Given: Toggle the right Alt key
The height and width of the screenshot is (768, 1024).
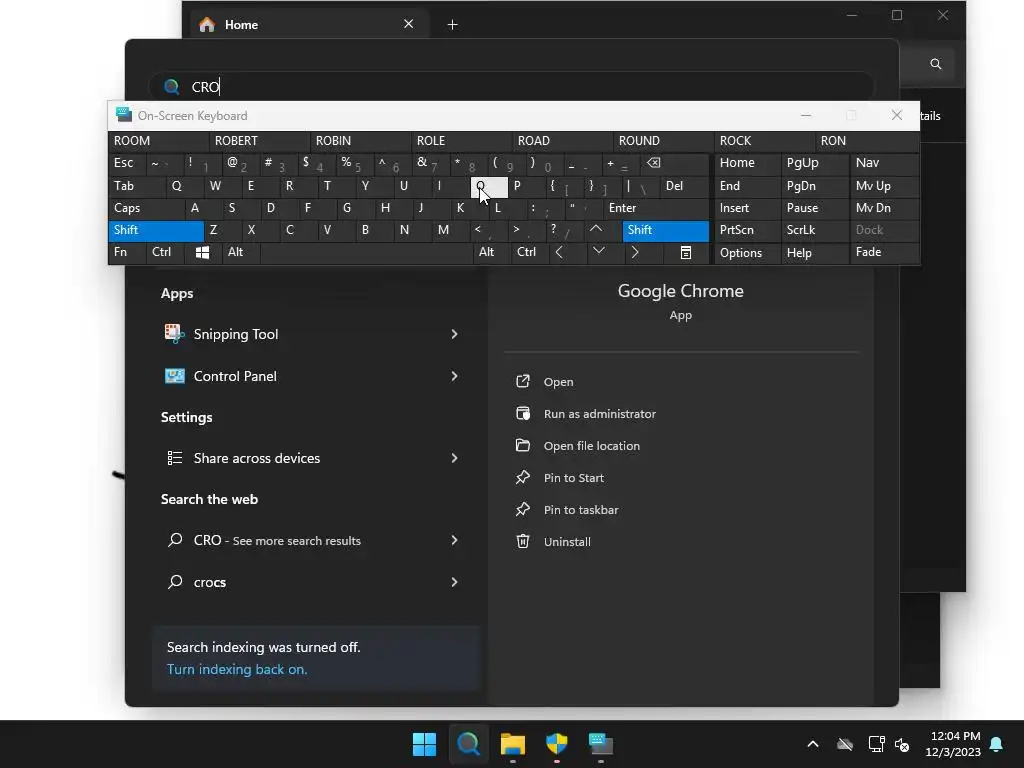Looking at the screenshot, I should point(492,252).
